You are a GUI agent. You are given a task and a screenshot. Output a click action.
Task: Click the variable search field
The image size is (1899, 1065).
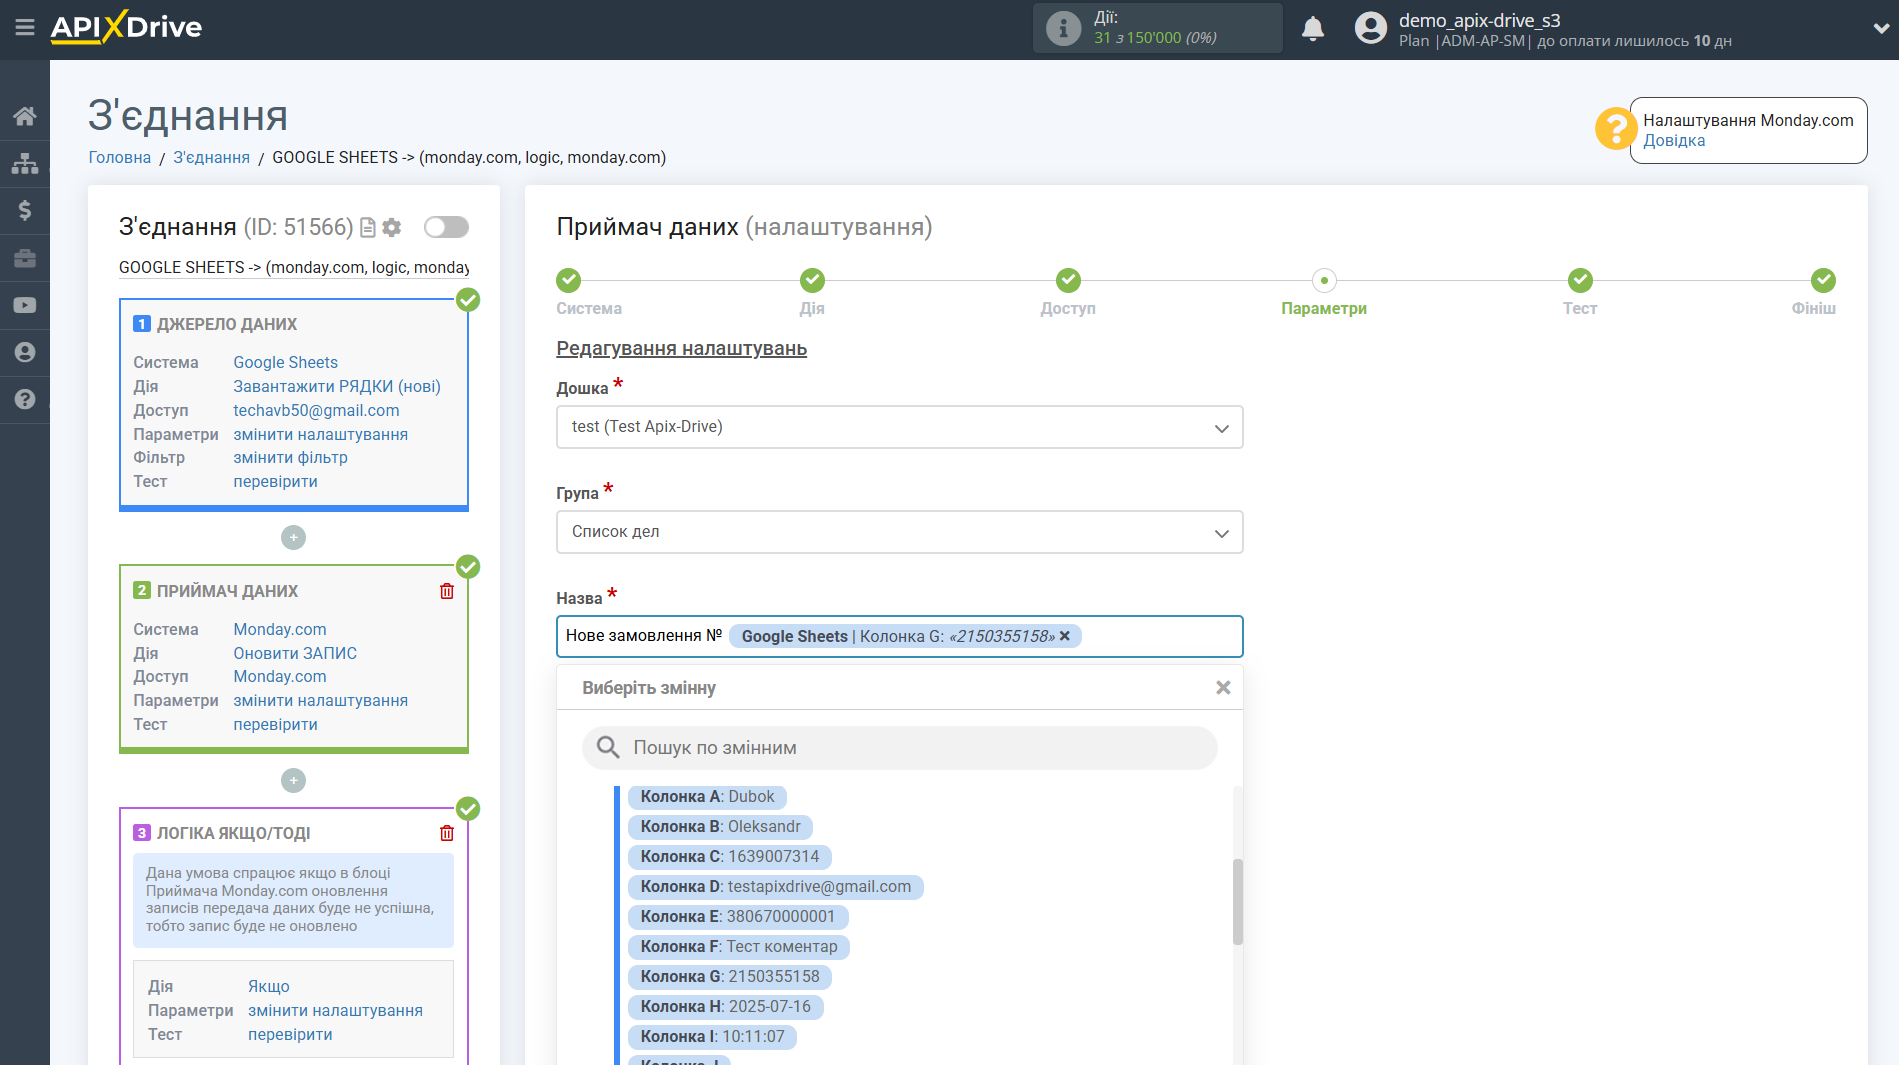899,748
